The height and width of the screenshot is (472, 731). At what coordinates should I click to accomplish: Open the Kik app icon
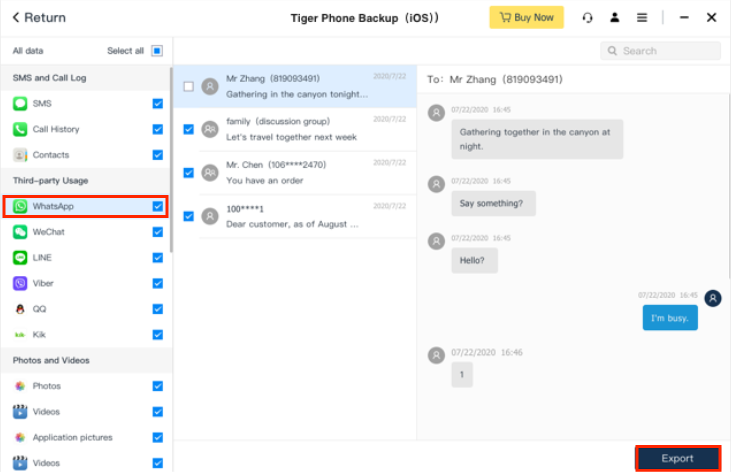pyautogui.click(x=20, y=335)
